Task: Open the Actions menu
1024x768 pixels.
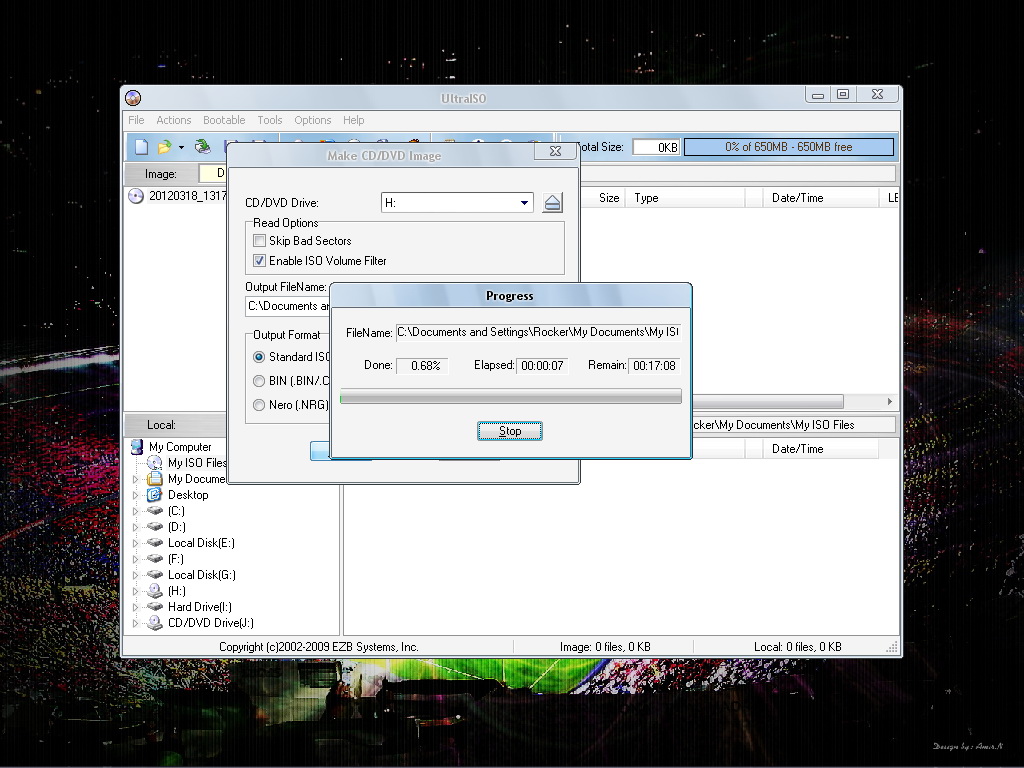Action: (174, 120)
